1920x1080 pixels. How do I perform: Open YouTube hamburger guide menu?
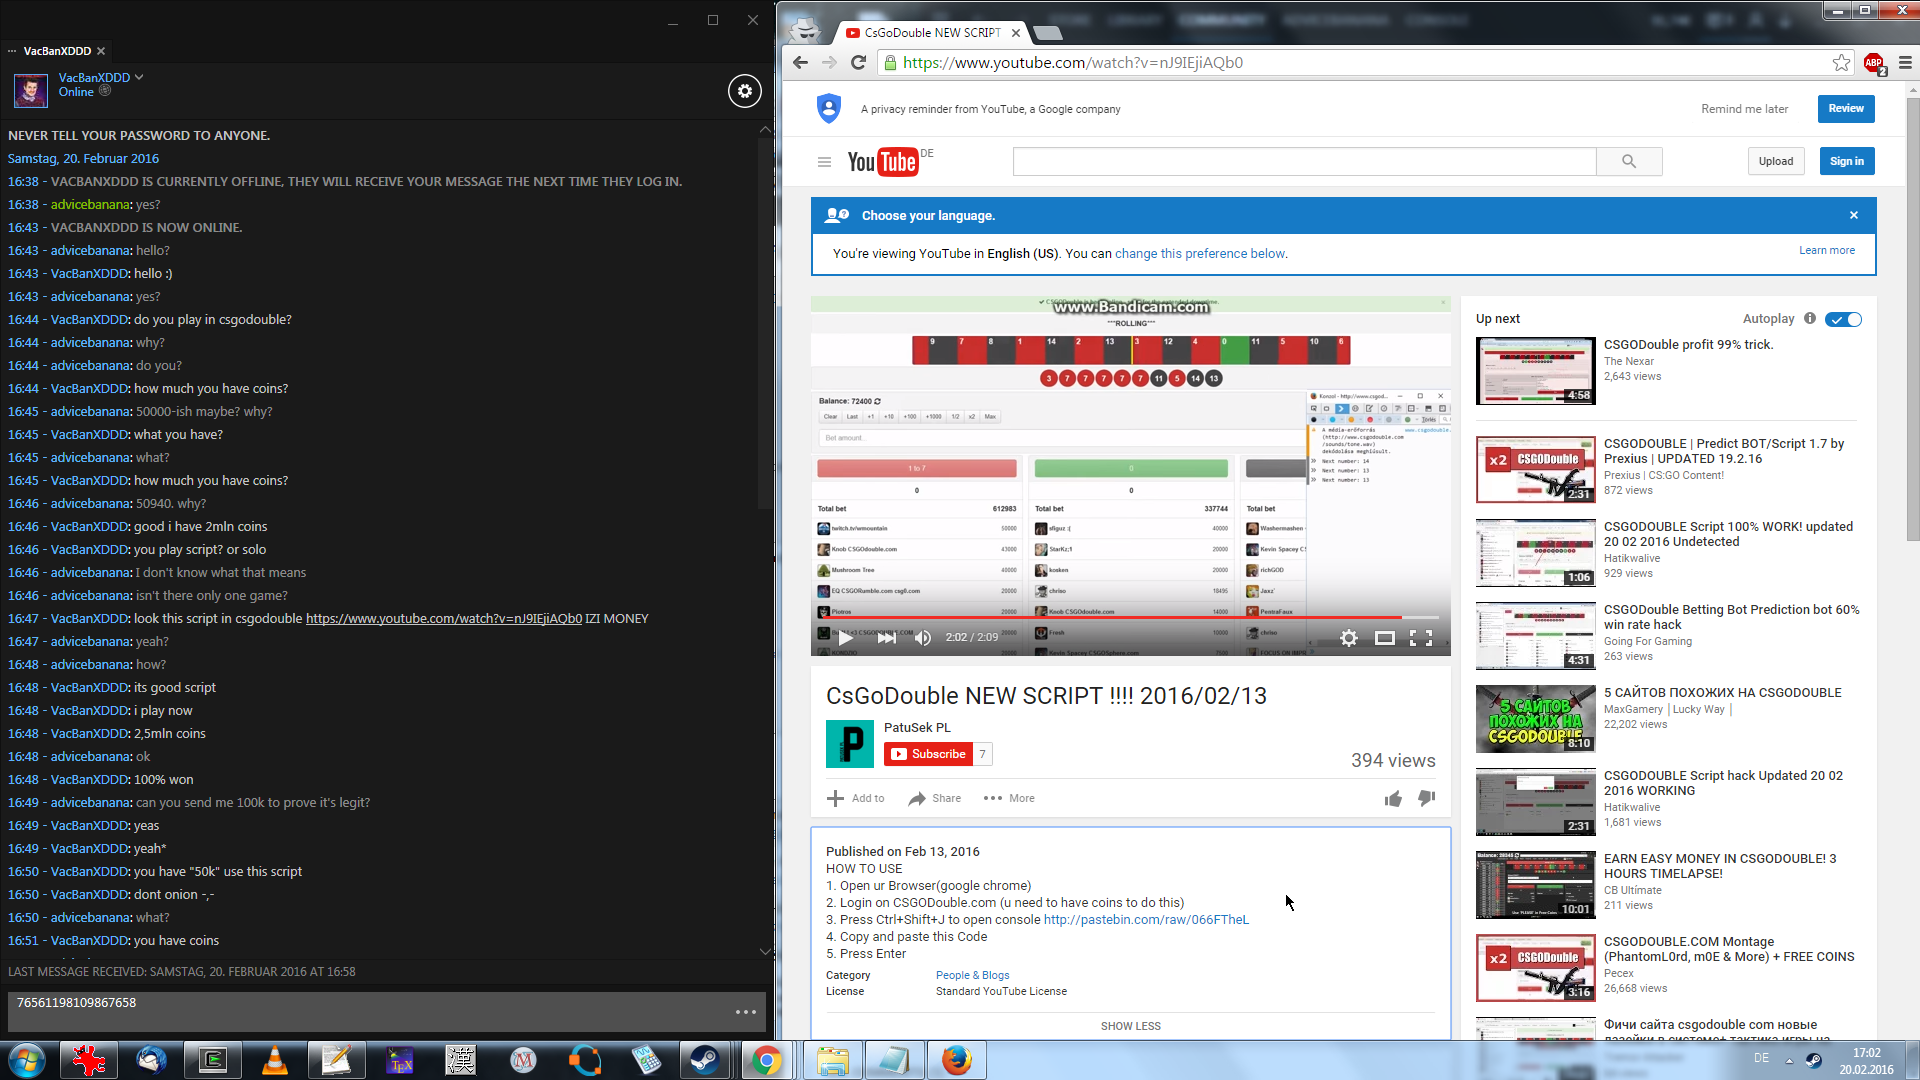click(x=824, y=162)
